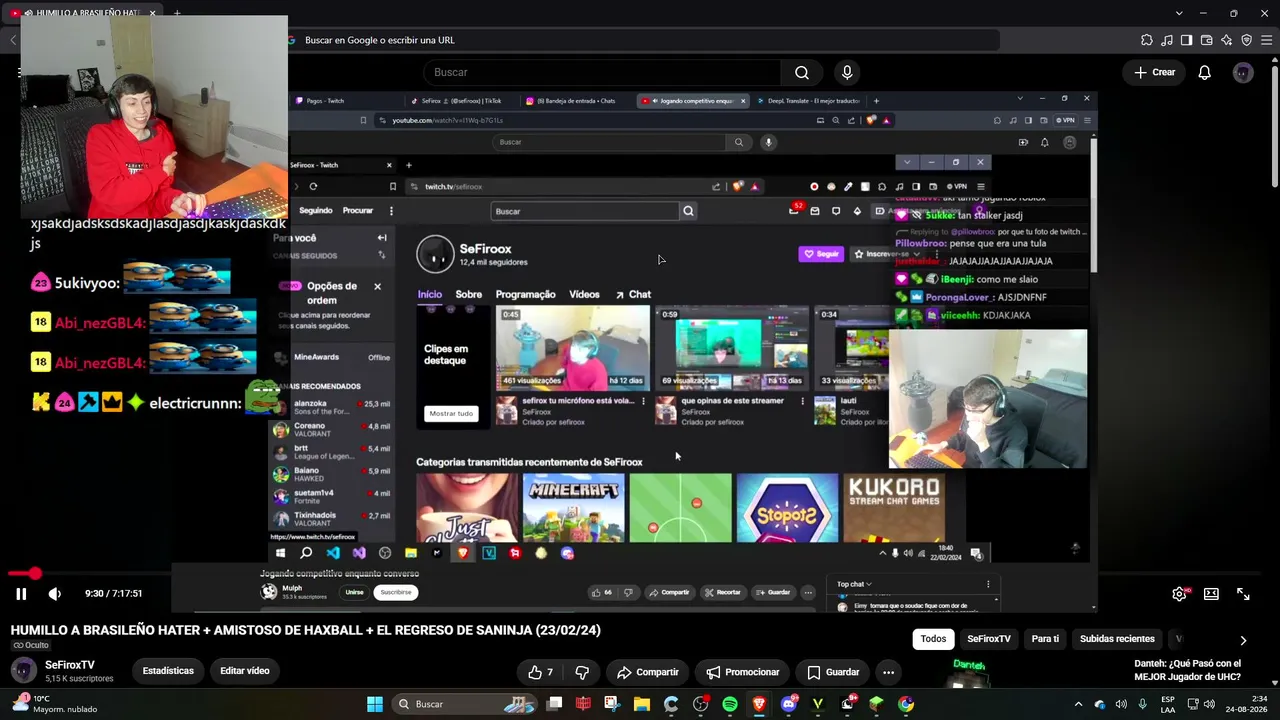The height and width of the screenshot is (720, 1280).
Task: Toggle the browser sidebar panel icon
Action: tap(1186, 40)
